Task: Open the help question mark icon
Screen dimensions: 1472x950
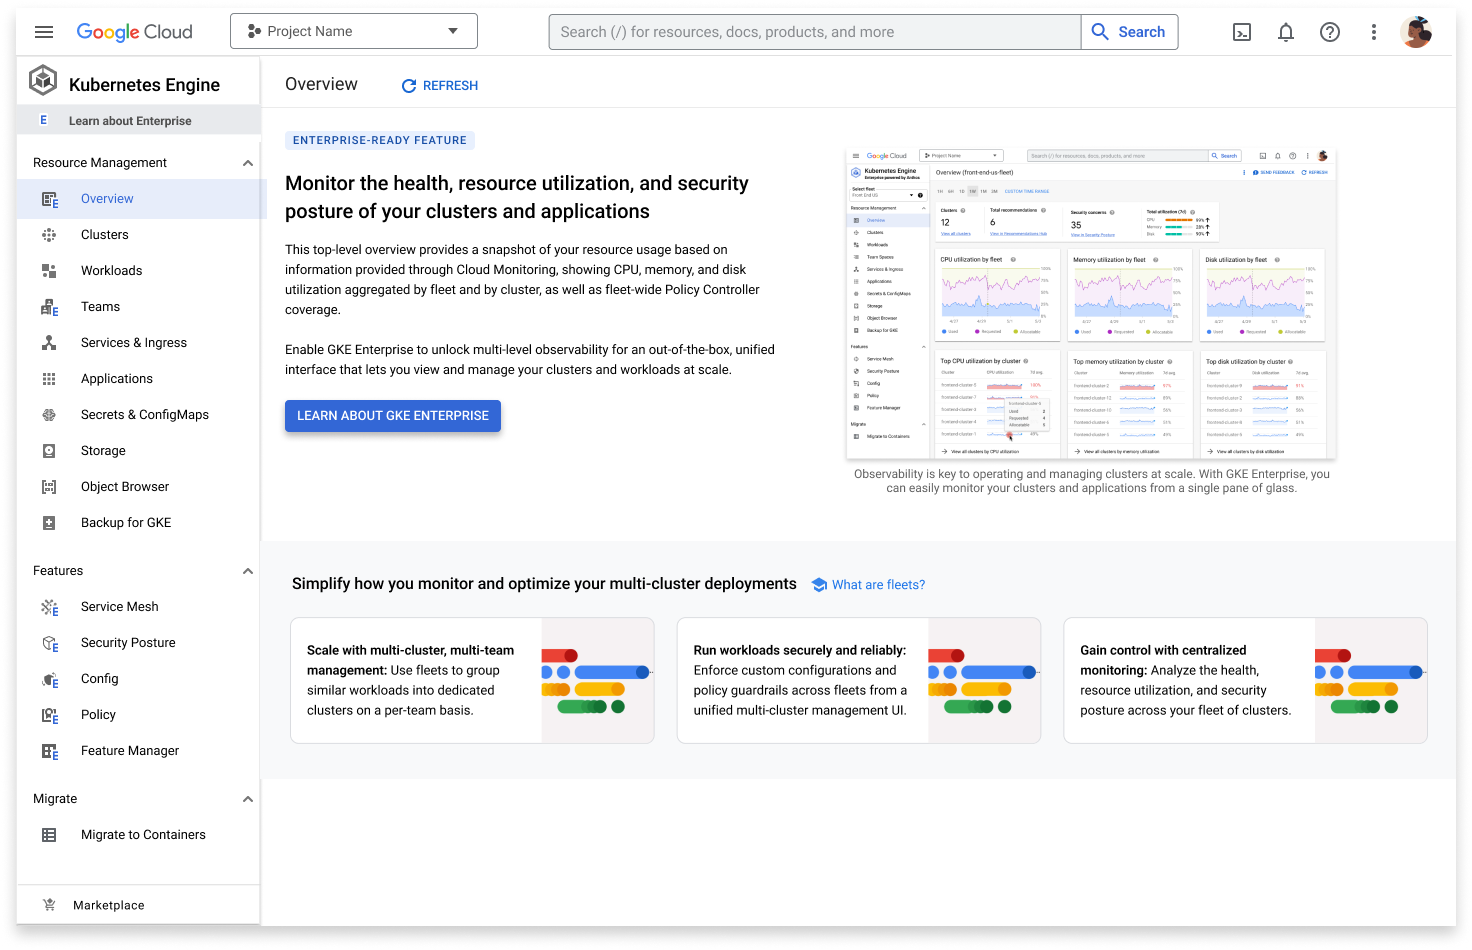Action: 1330,32
